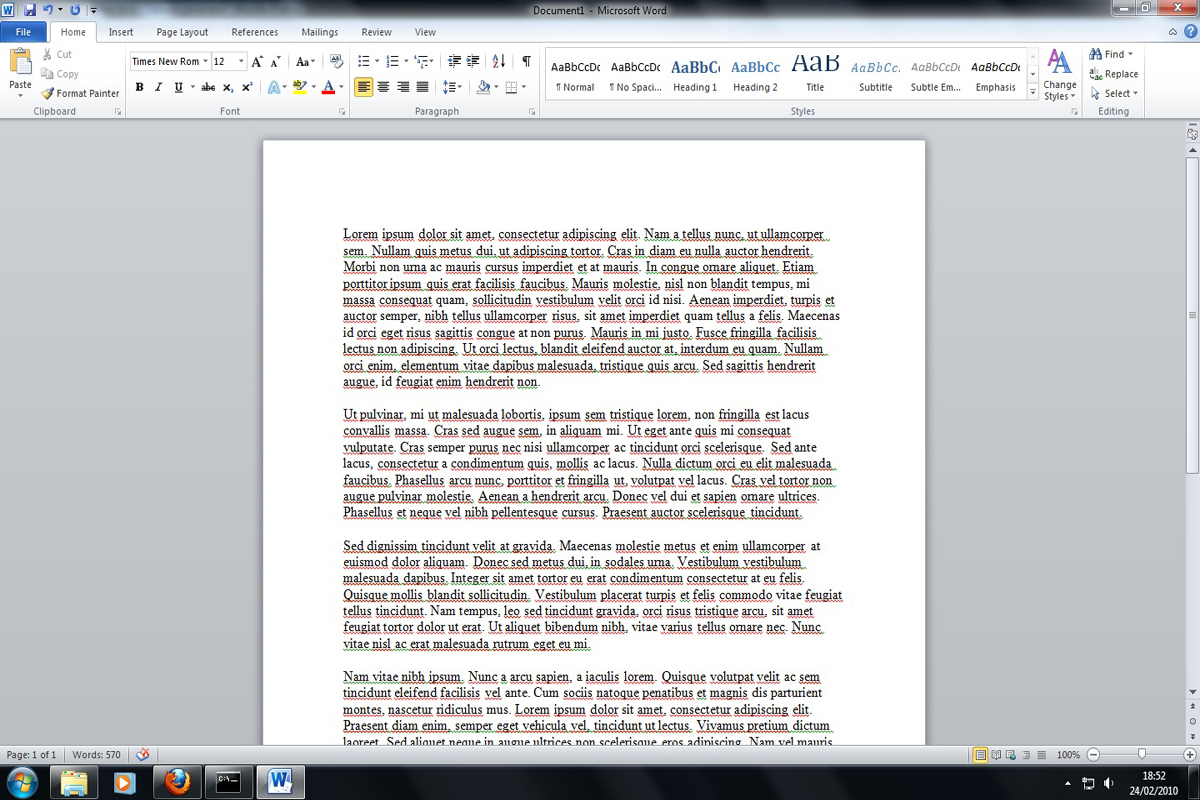
Task: Apply strikethrough formatting
Action: (208, 87)
